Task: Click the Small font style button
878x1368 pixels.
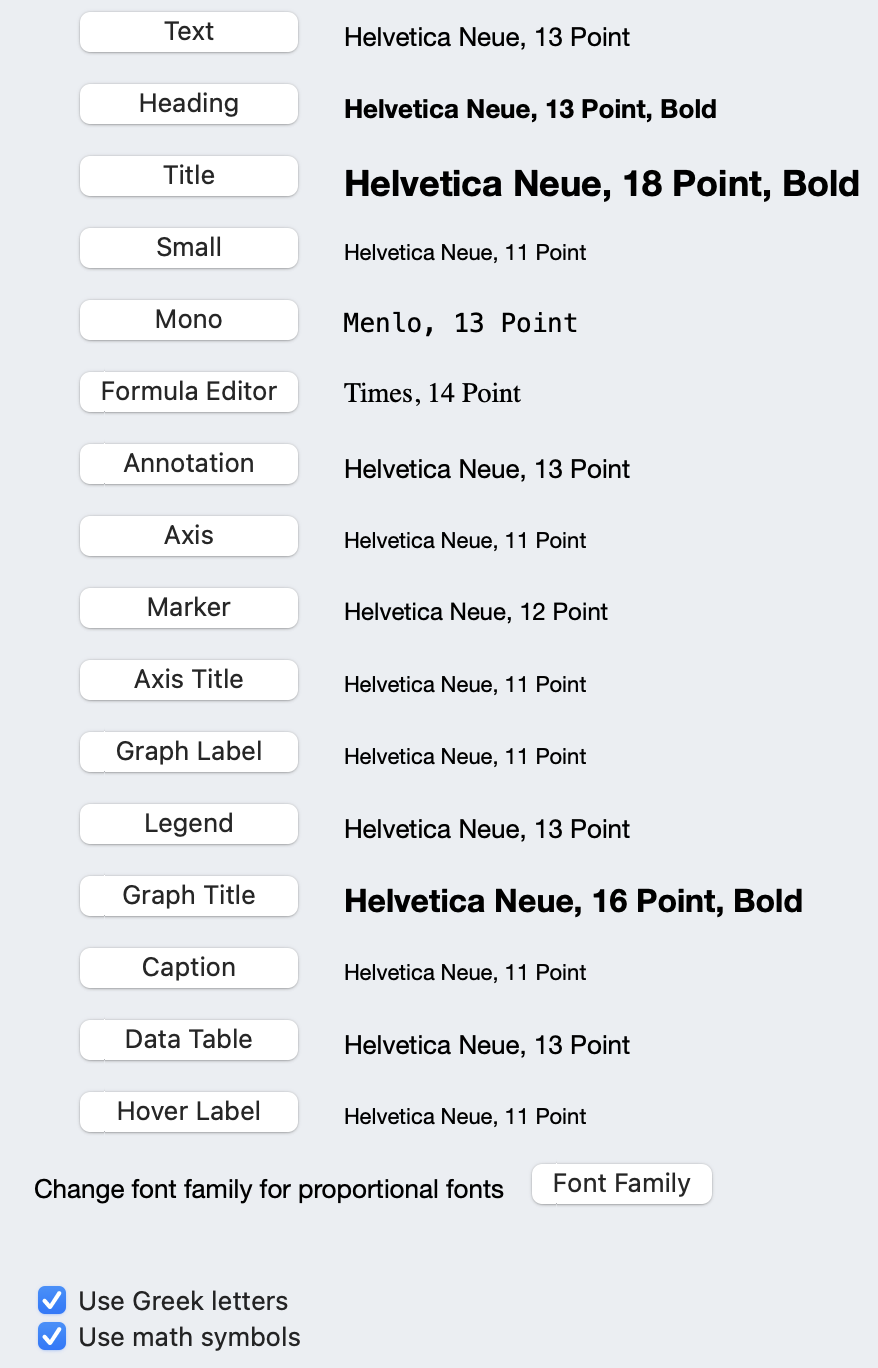Action: [188, 248]
